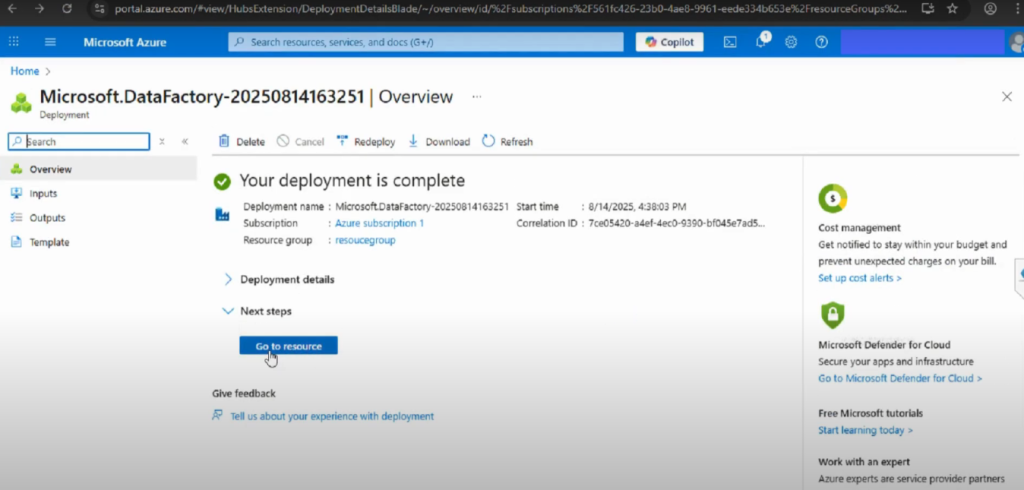Click the Cost management icon
1024x490 pixels.
832,199
